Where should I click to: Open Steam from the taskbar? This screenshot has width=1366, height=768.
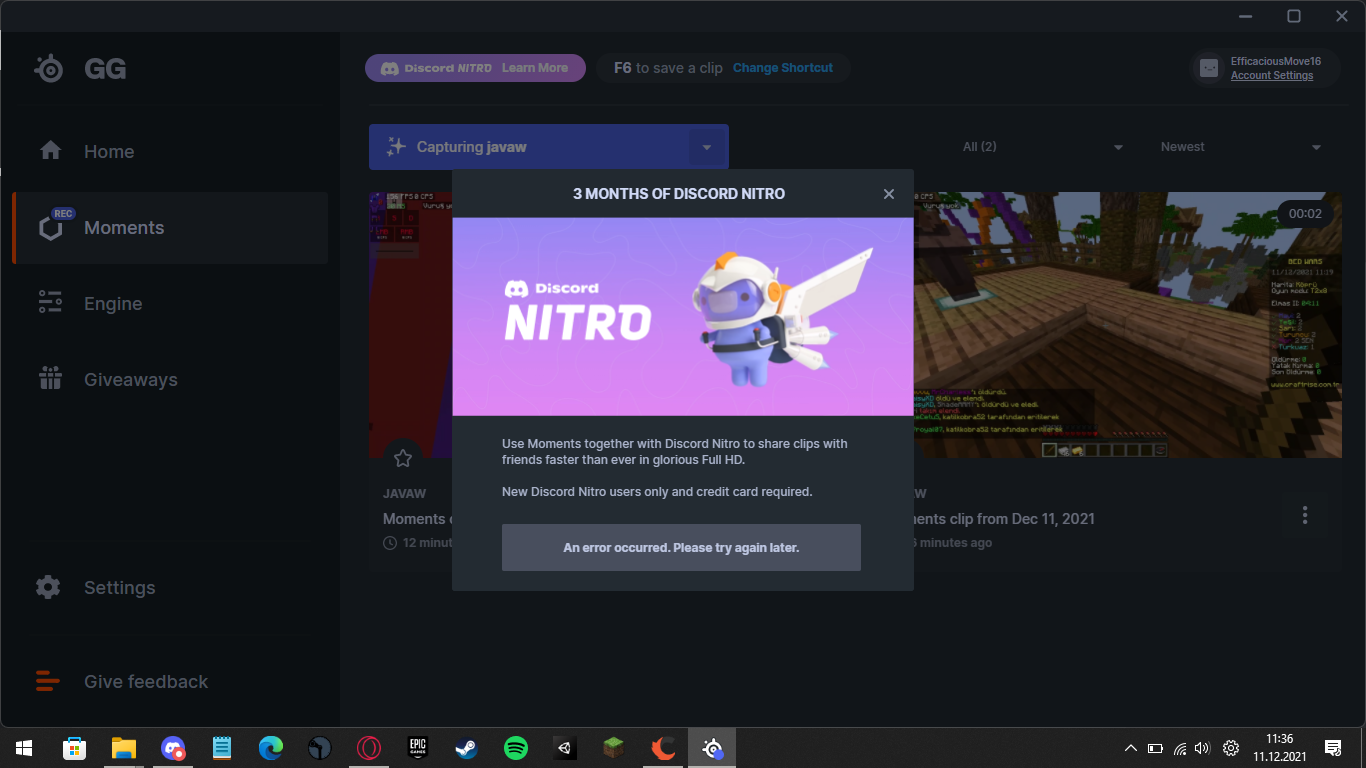pos(467,748)
